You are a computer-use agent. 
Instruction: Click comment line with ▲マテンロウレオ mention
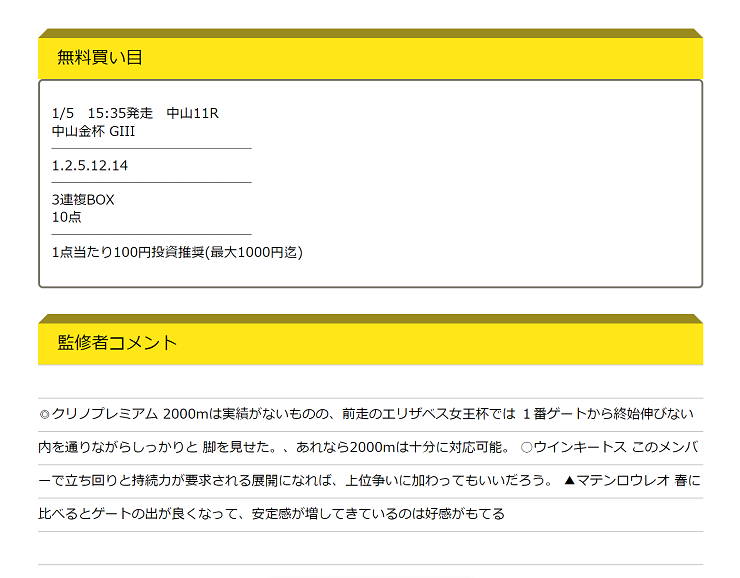pos(370,481)
